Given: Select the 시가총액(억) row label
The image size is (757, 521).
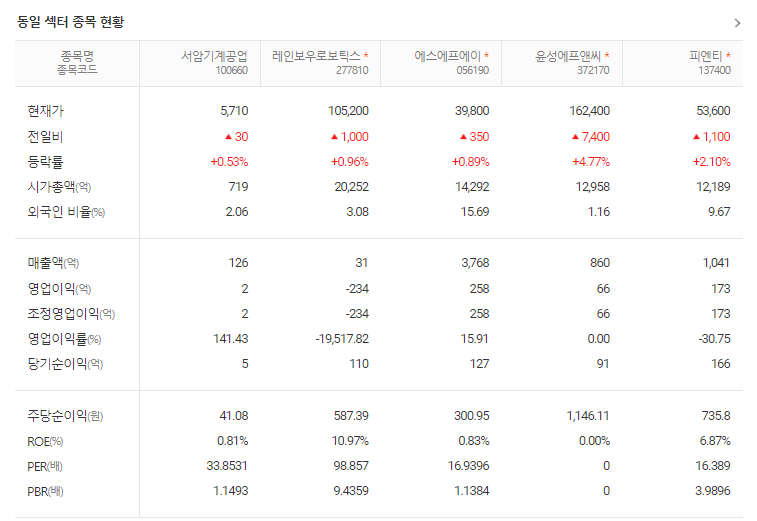Looking at the screenshot, I should click(59, 187).
